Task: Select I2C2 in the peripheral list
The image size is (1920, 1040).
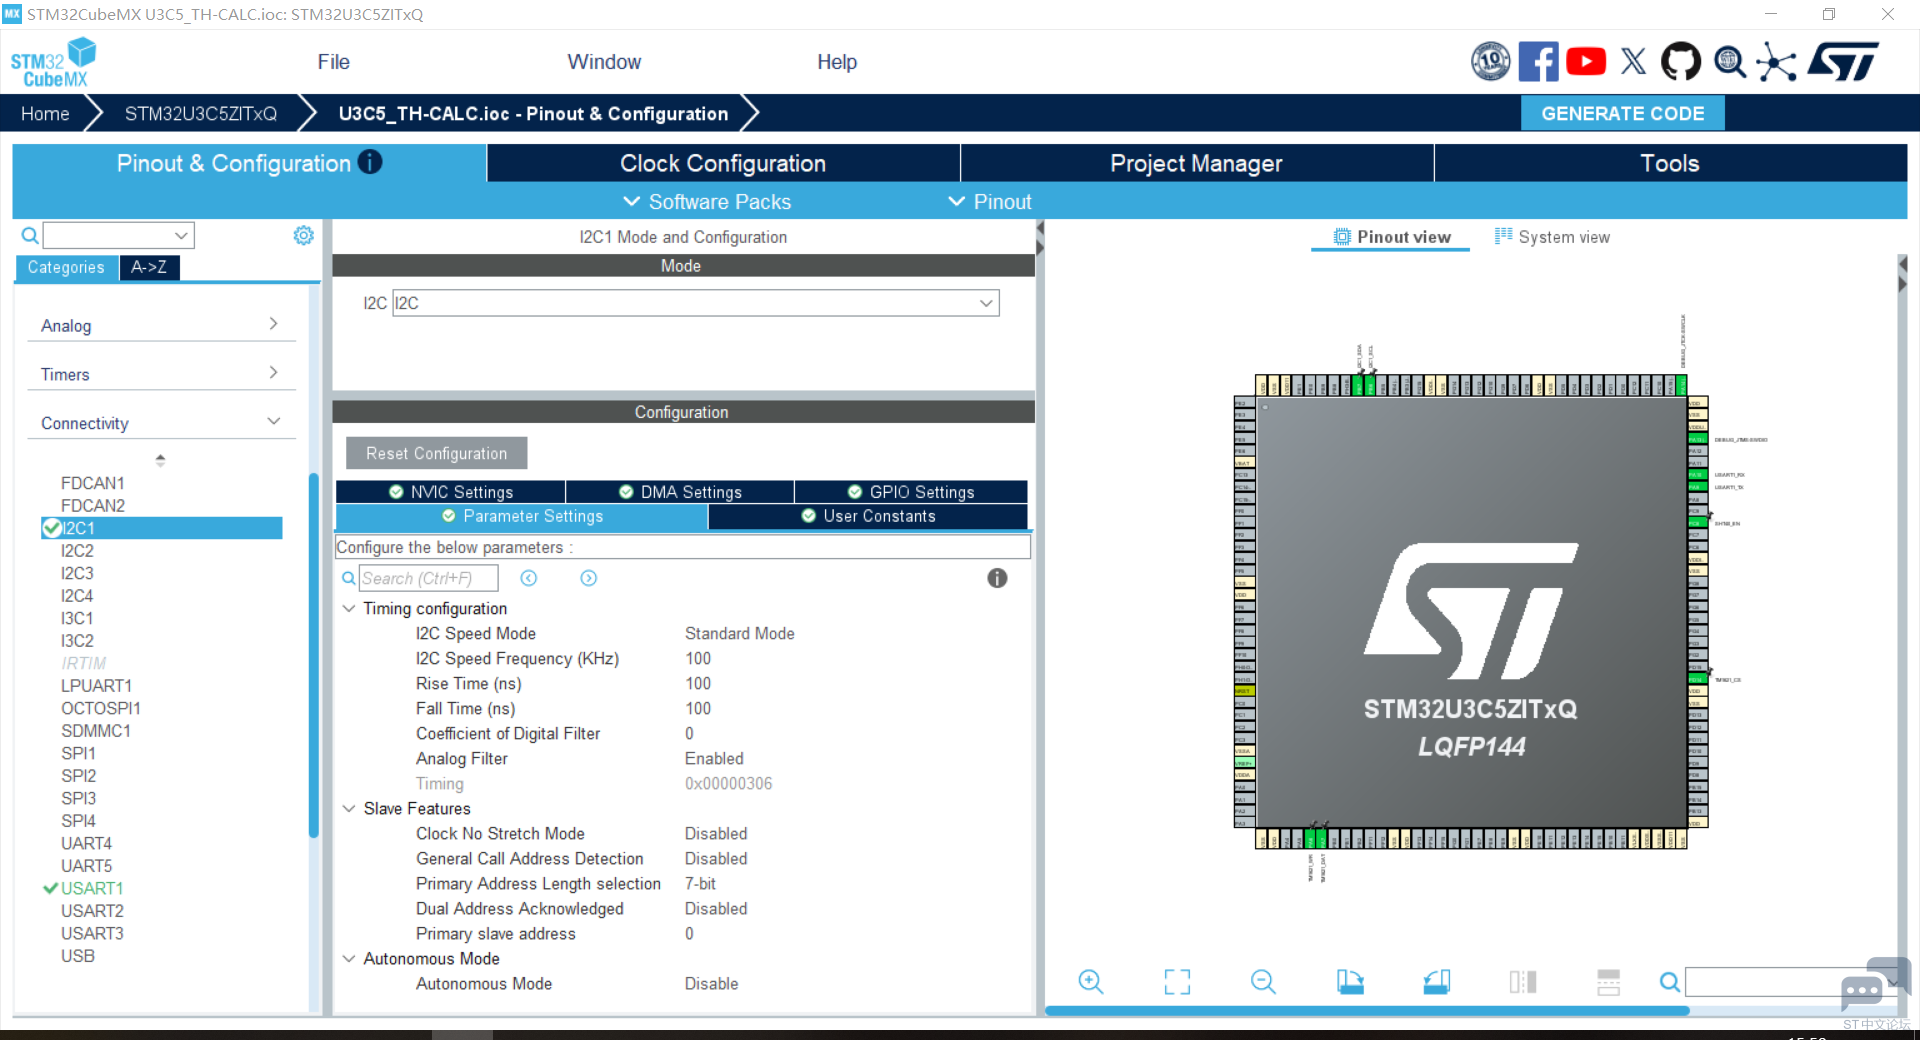Action: tap(77, 551)
